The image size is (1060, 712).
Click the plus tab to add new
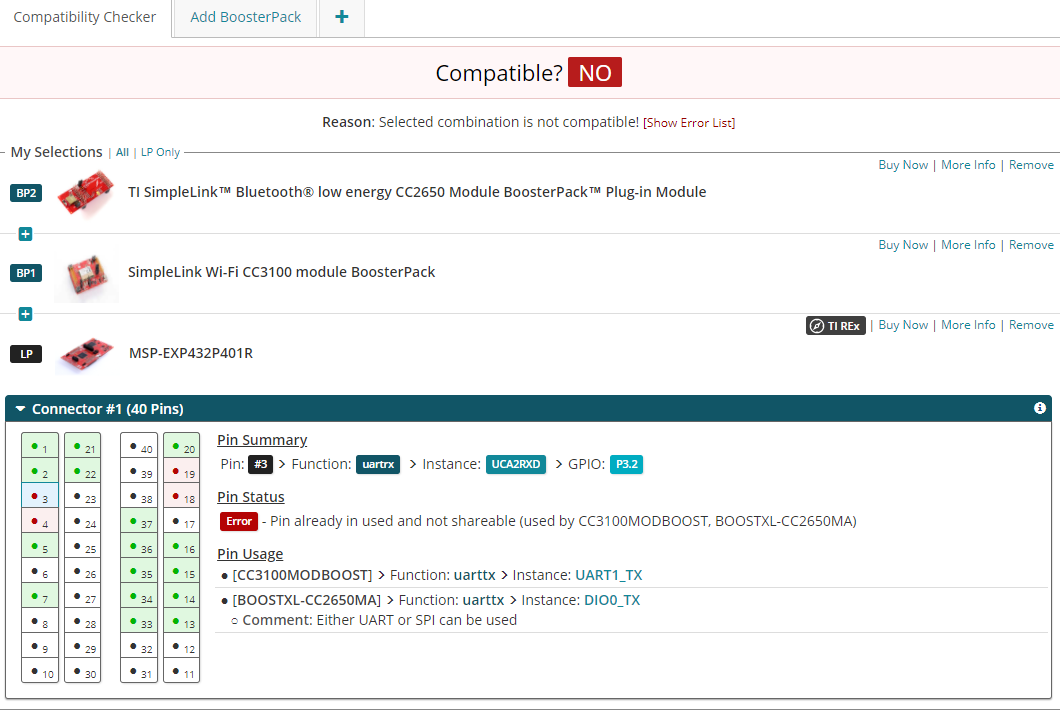342,18
